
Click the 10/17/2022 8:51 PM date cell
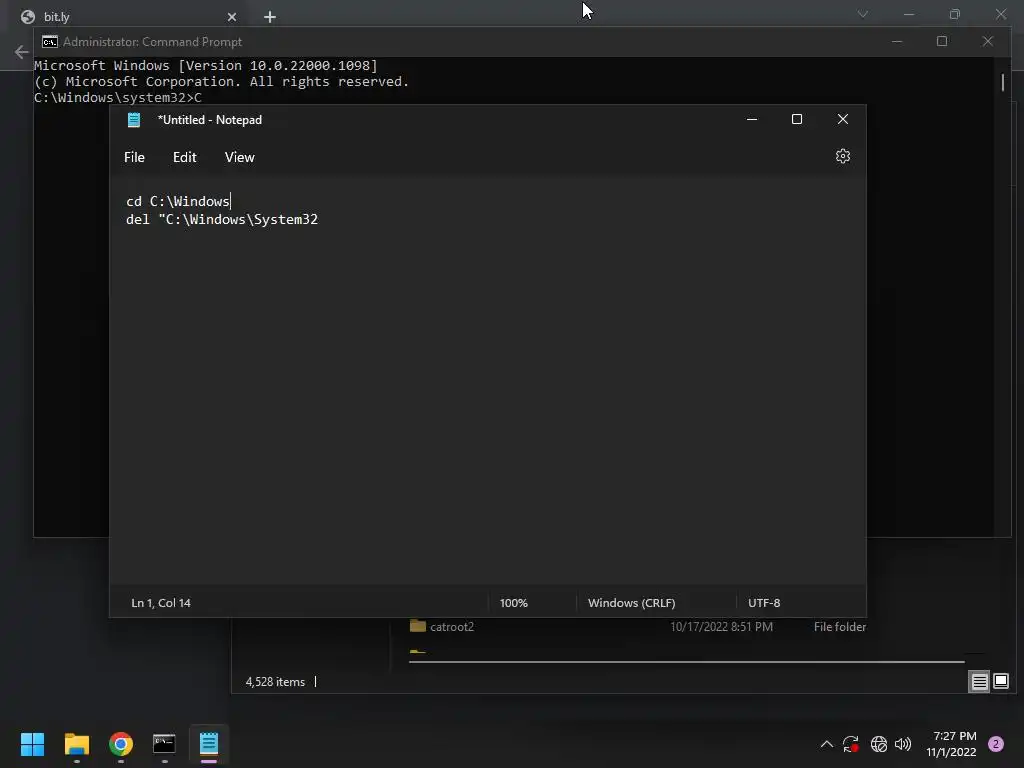721,627
